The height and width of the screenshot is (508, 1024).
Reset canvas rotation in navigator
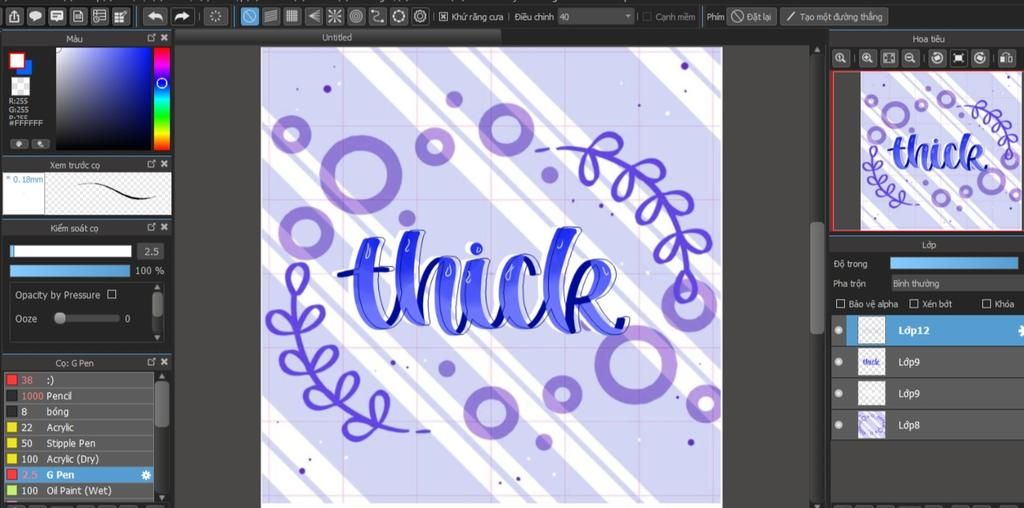tap(959, 58)
